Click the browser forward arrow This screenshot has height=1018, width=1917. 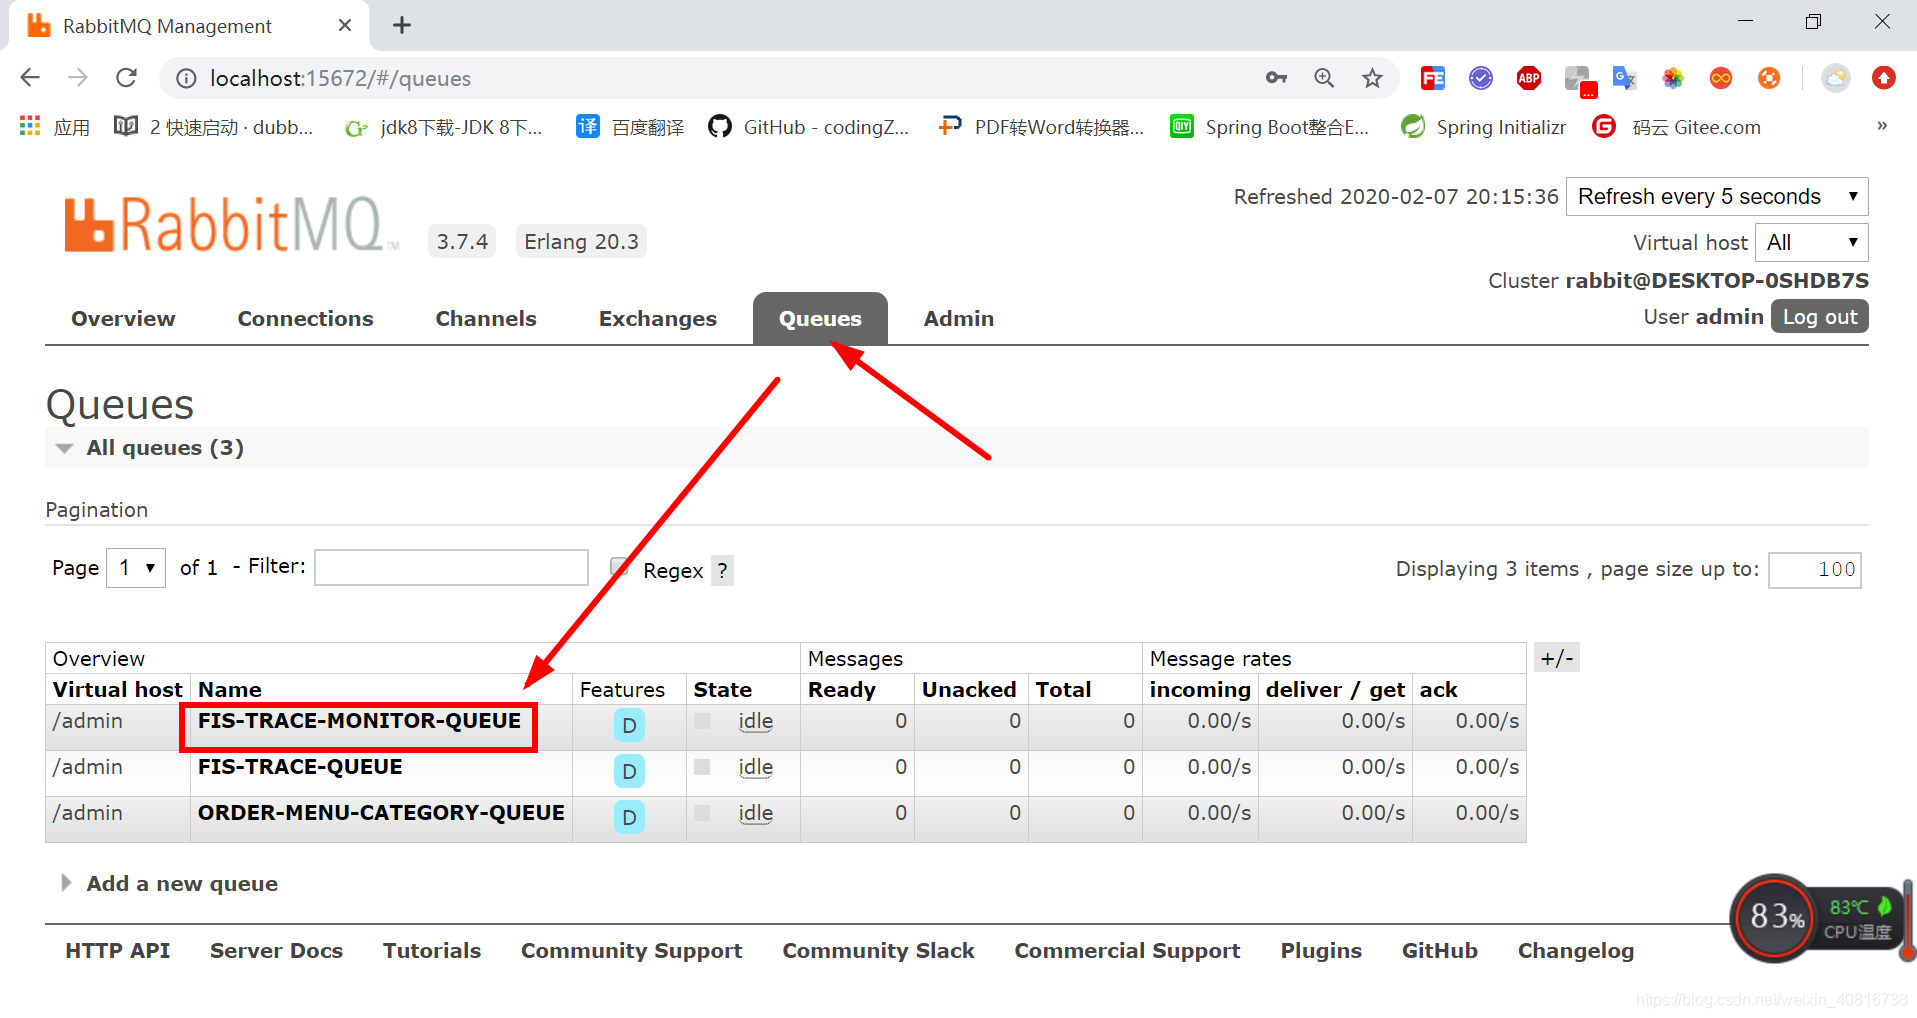click(x=78, y=78)
